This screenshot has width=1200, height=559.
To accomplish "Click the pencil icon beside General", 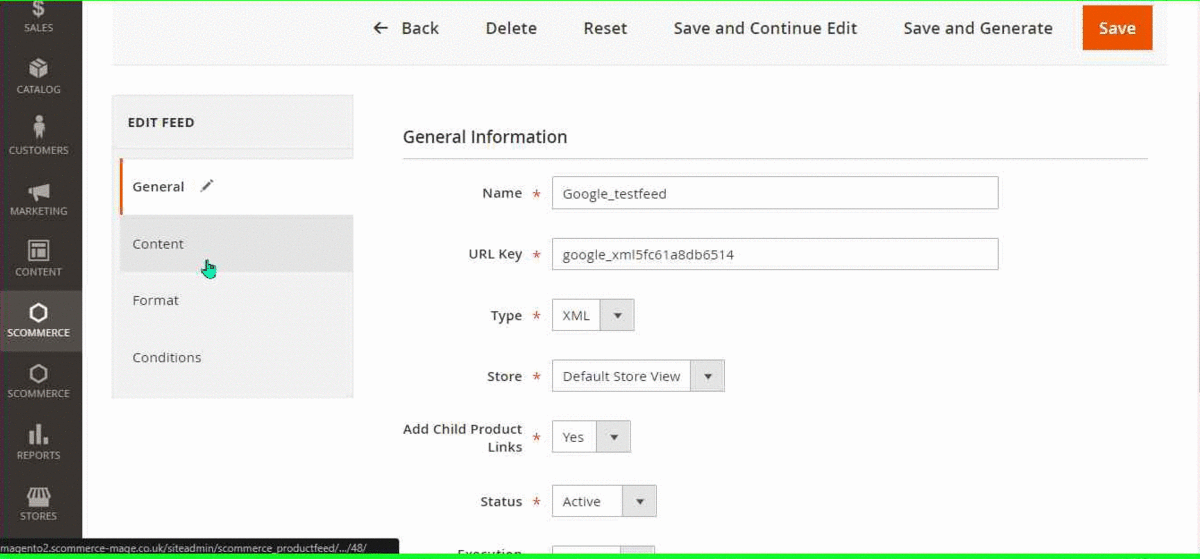I will click(207, 186).
